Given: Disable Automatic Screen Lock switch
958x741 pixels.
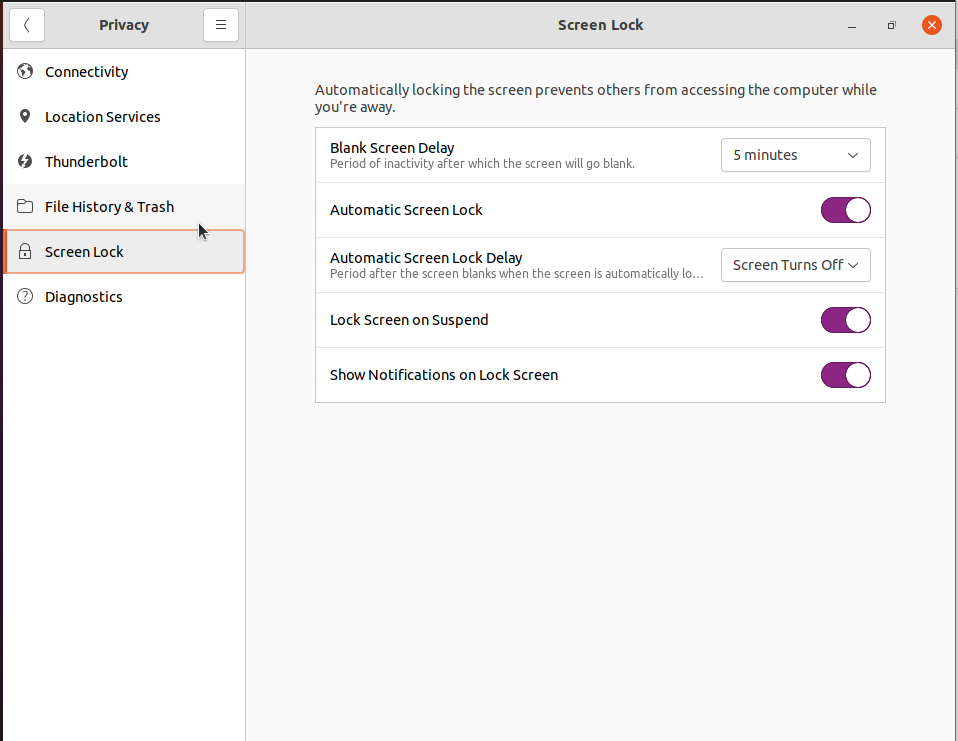Looking at the screenshot, I should point(845,210).
